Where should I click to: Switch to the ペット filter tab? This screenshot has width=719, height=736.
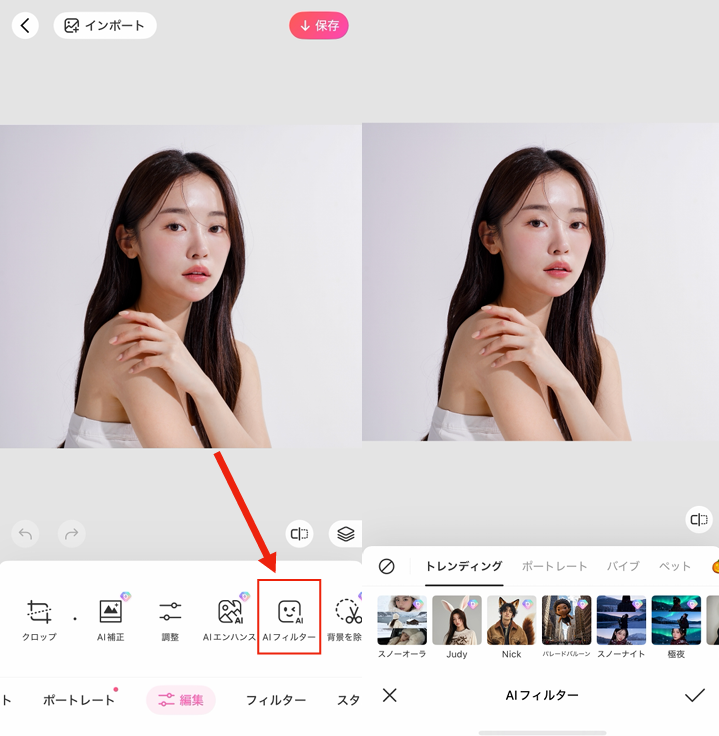click(x=675, y=566)
